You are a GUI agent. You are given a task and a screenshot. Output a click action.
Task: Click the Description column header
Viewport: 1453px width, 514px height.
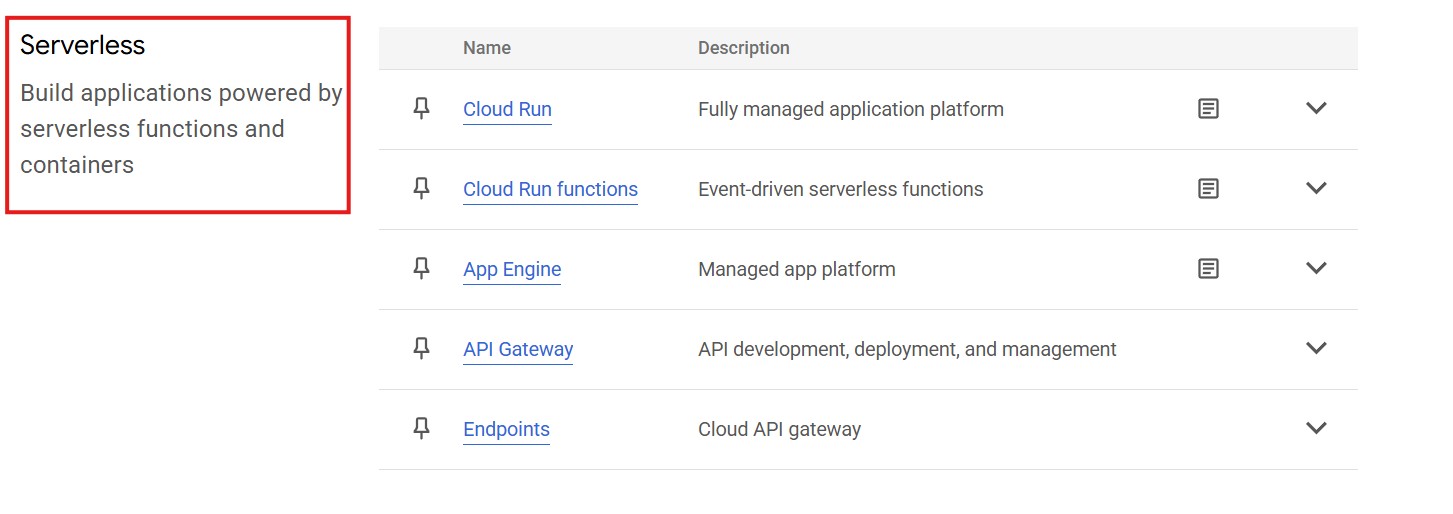click(743, 48)
